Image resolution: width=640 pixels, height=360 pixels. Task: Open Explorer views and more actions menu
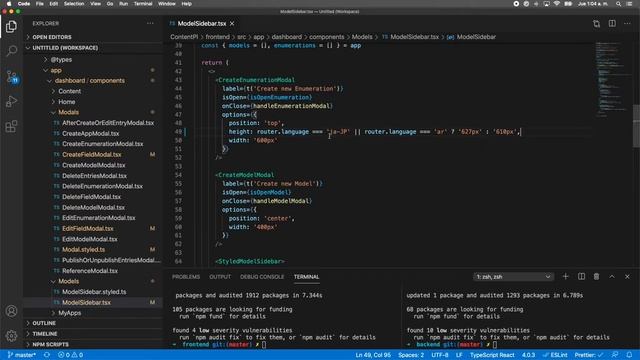click(x=150, y=23)
